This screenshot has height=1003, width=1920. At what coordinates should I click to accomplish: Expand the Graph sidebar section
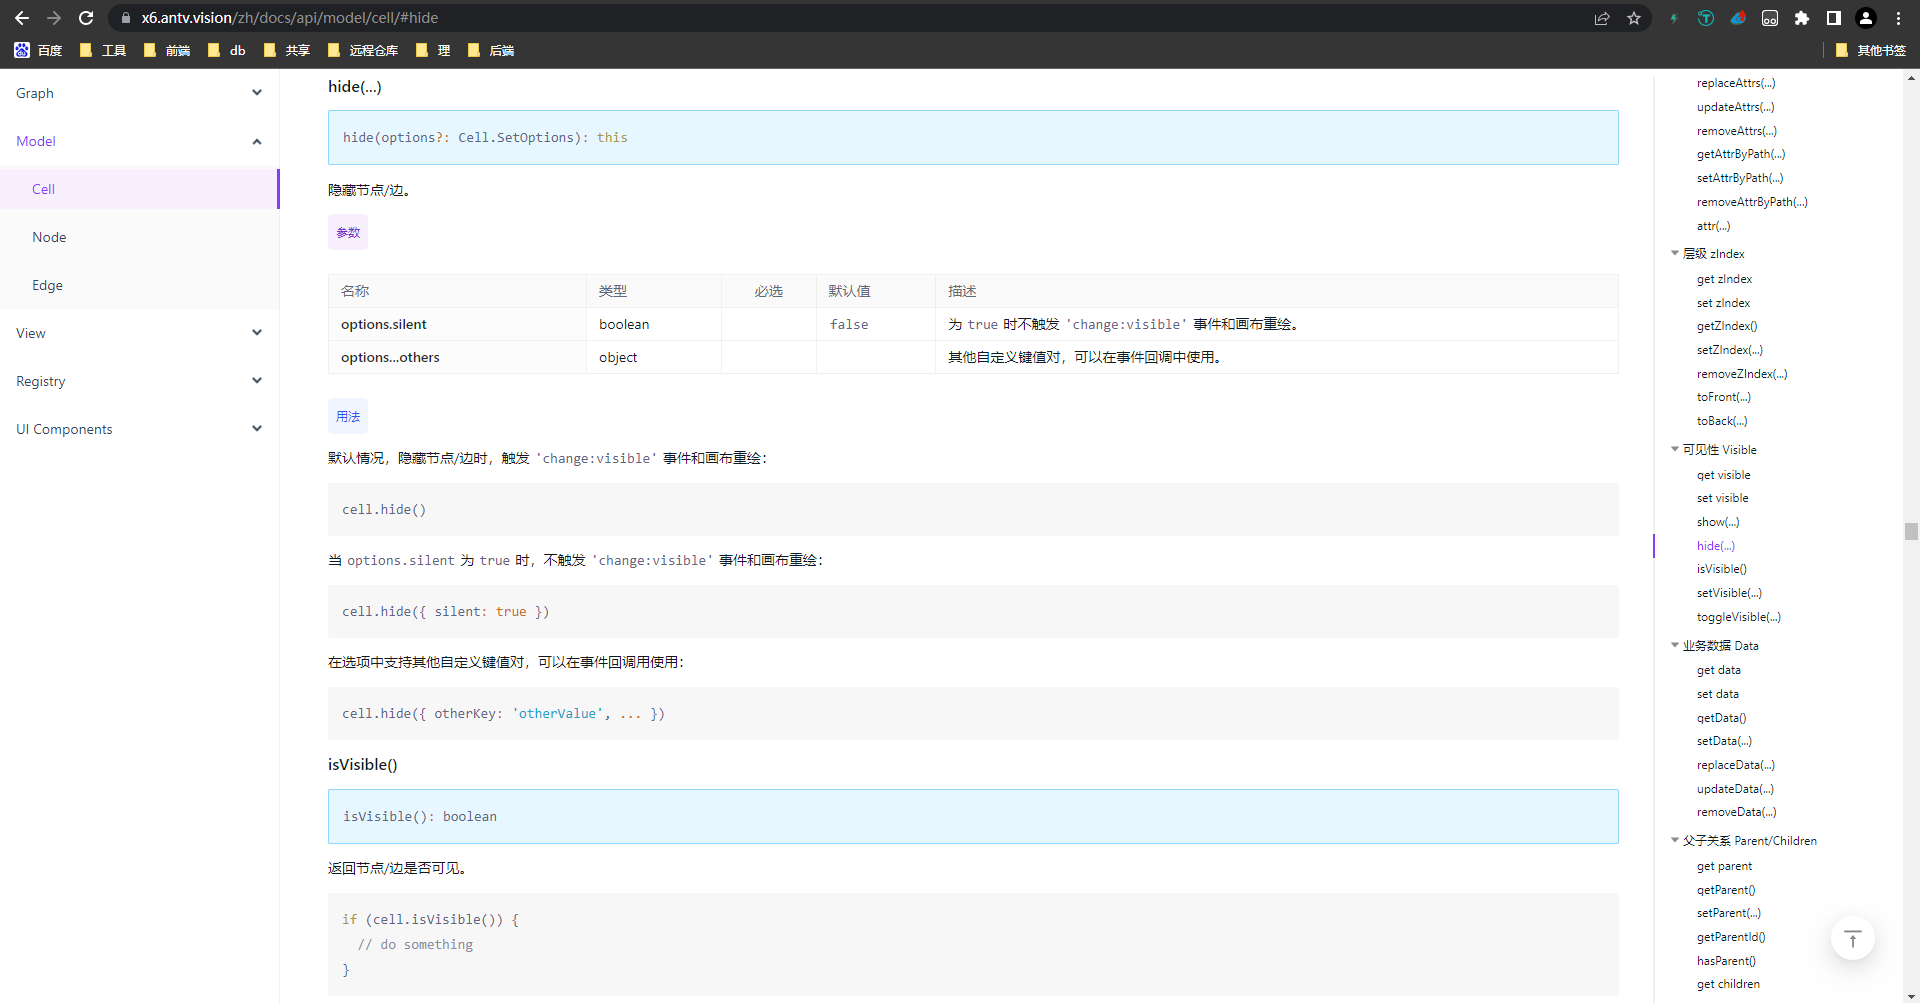[139, 93]
